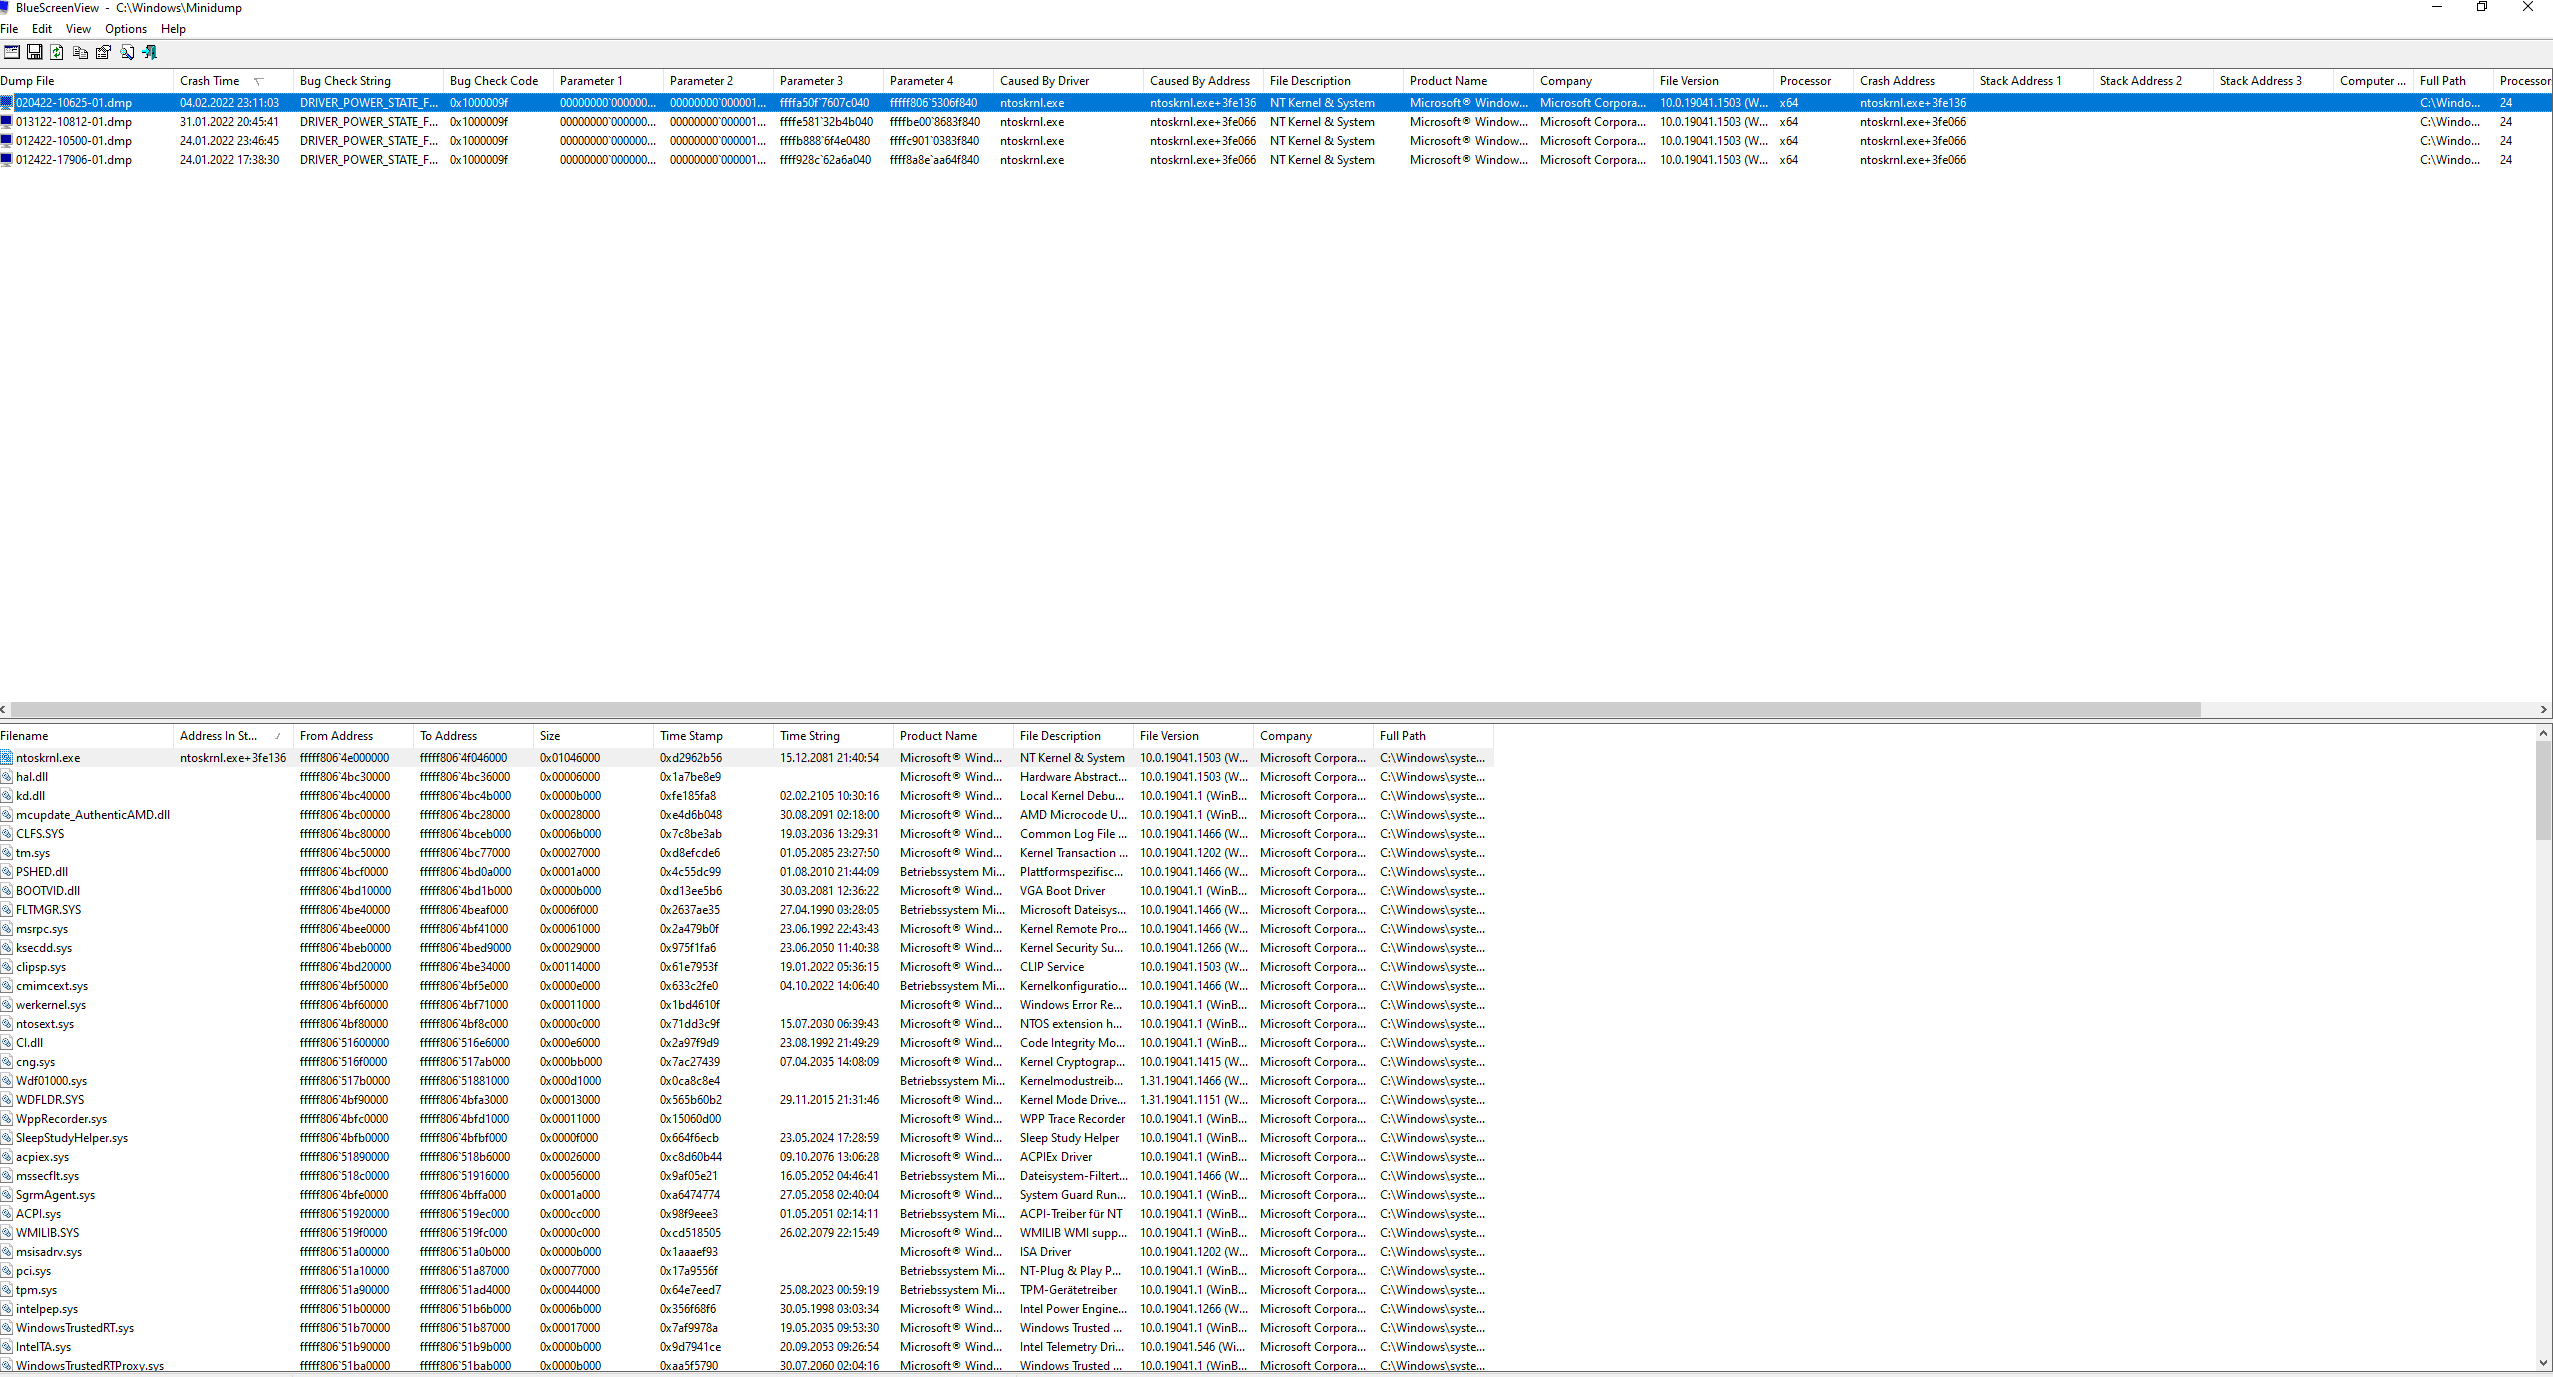
Task: Click the Find magnifier toolbar icon
Action: pyautogui.click(x=127, y=52)
